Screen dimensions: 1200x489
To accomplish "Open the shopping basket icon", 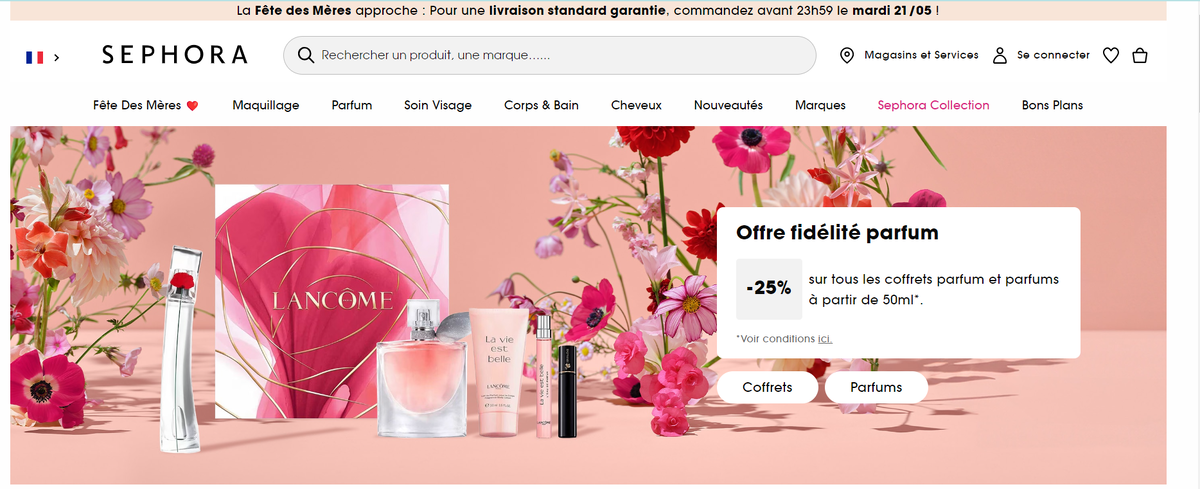I will click(1140, 56).
